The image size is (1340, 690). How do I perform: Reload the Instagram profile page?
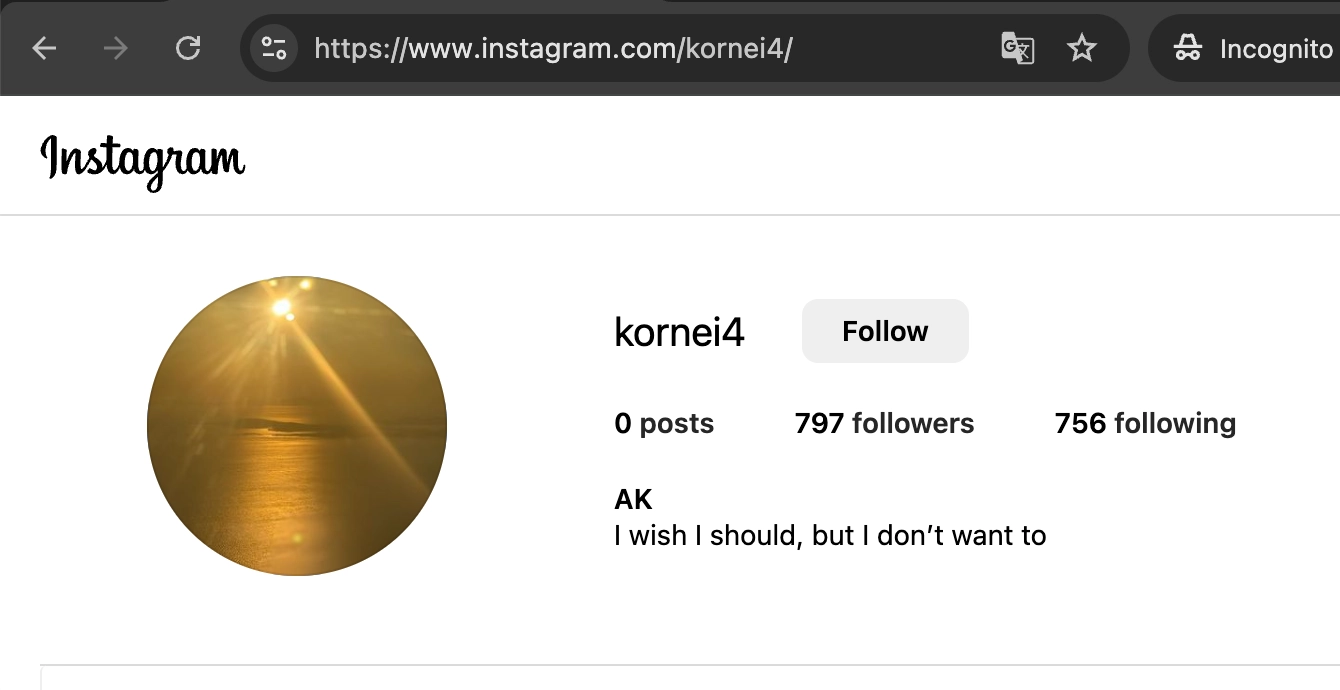[188, 47]
